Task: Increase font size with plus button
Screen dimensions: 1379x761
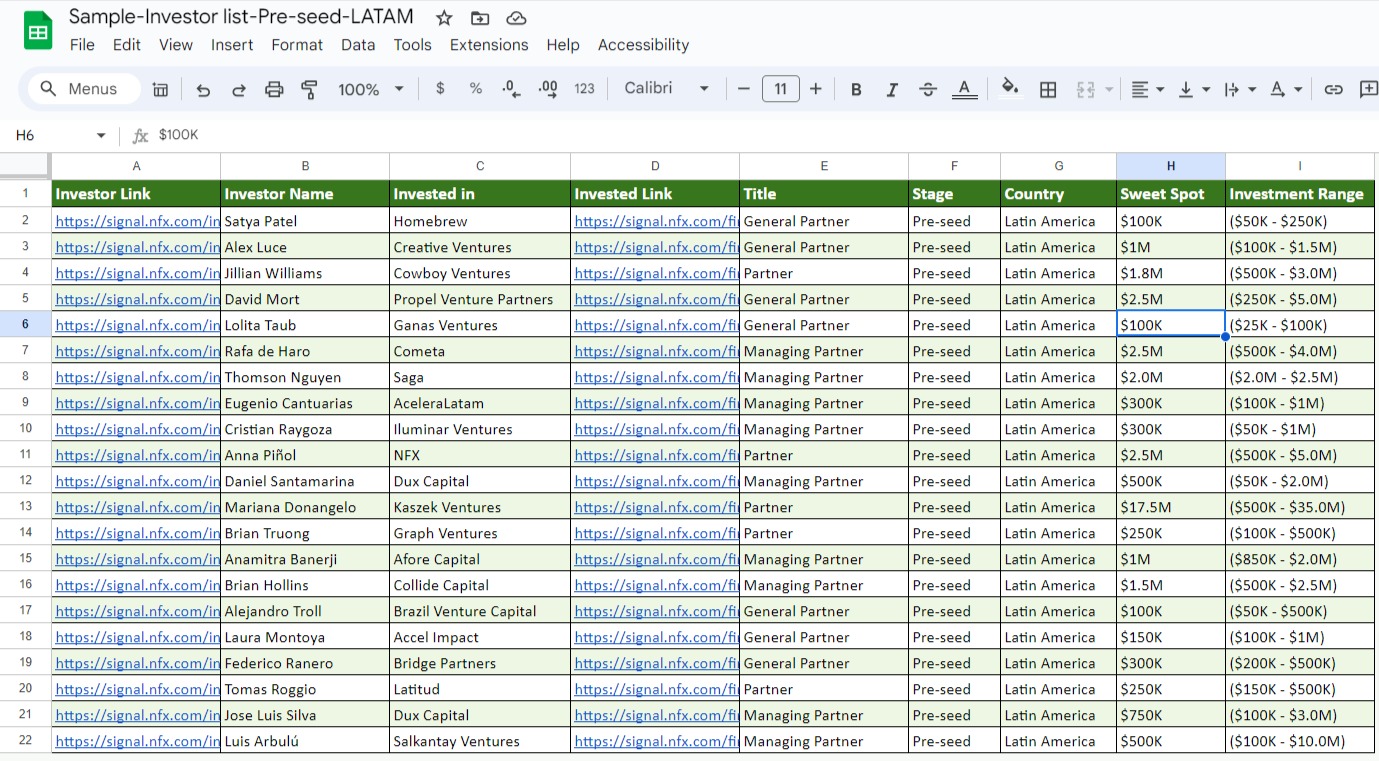Action: click(816, 89)
